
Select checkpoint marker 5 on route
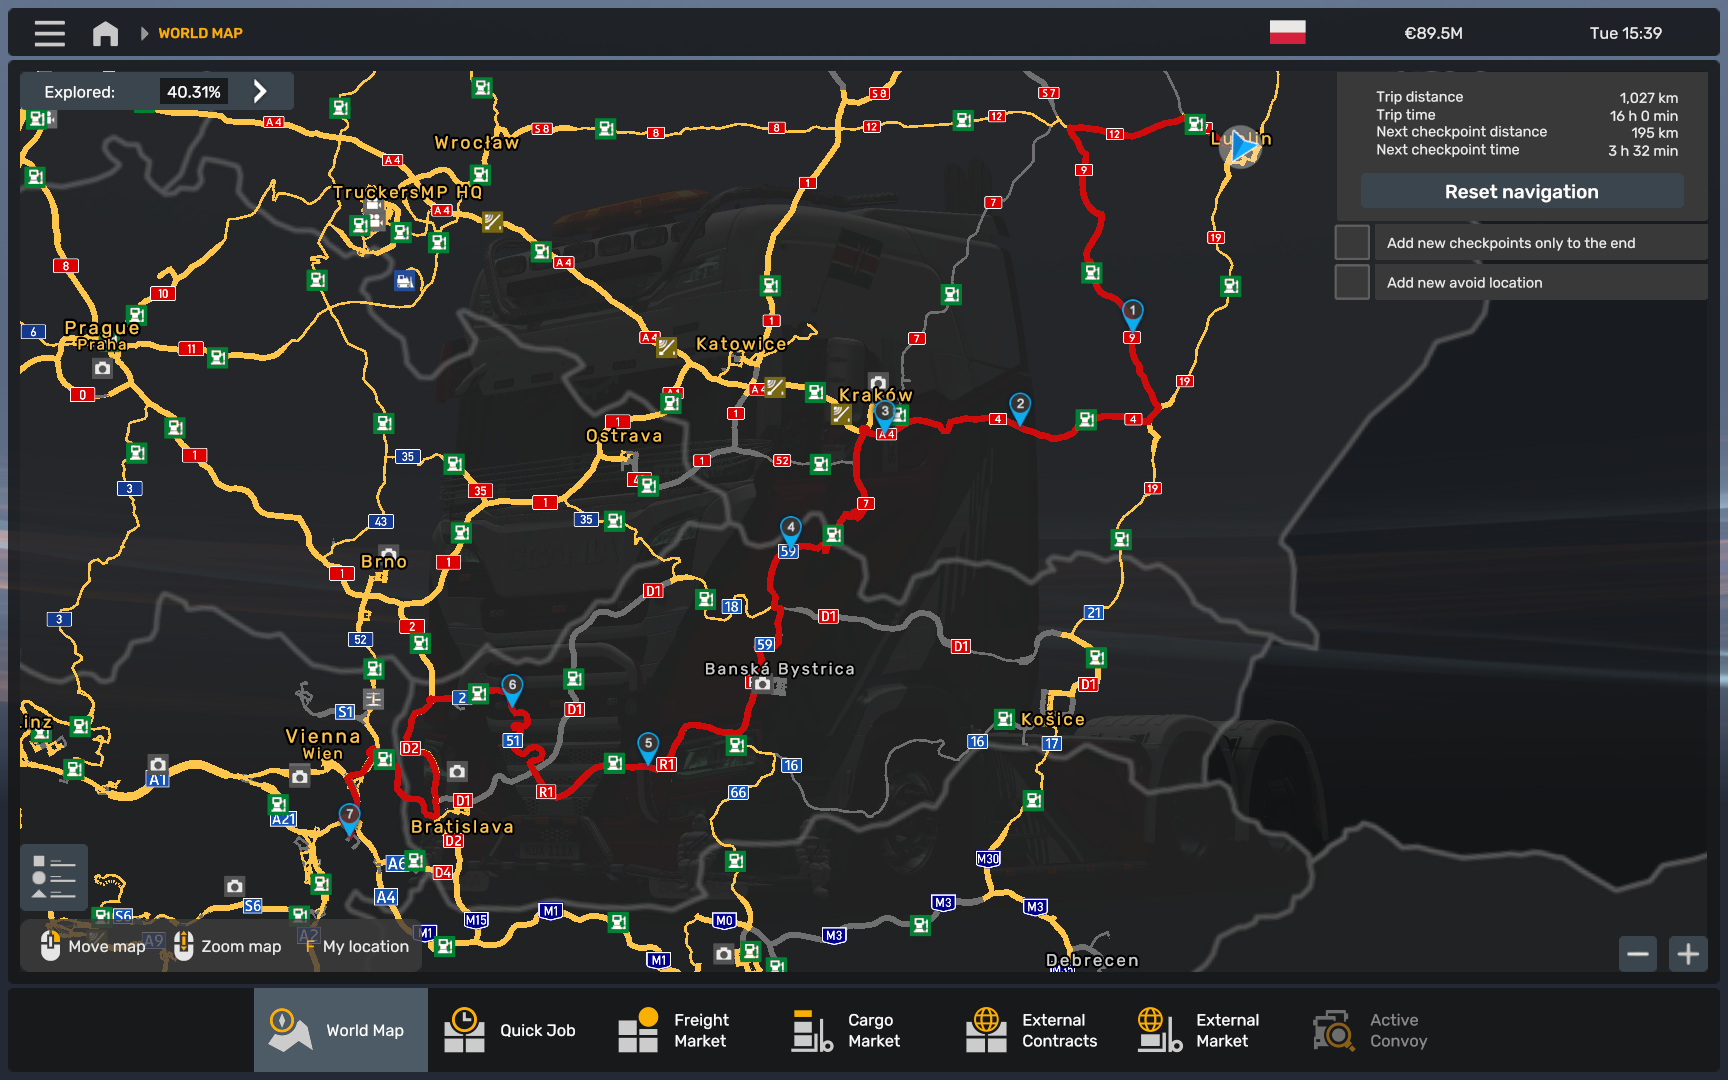(648, 745)
